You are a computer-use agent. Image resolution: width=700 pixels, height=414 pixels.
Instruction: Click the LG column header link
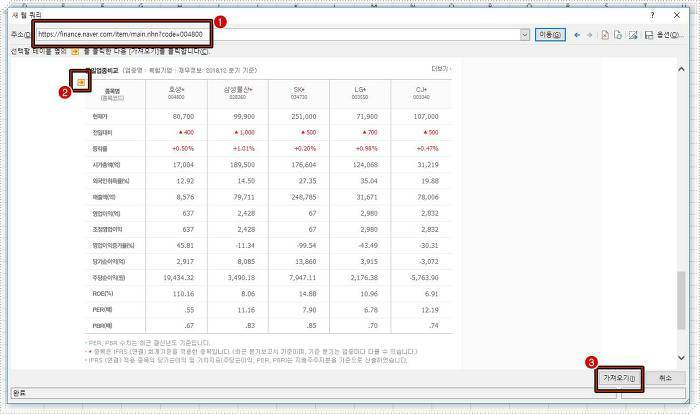[360, 90]
